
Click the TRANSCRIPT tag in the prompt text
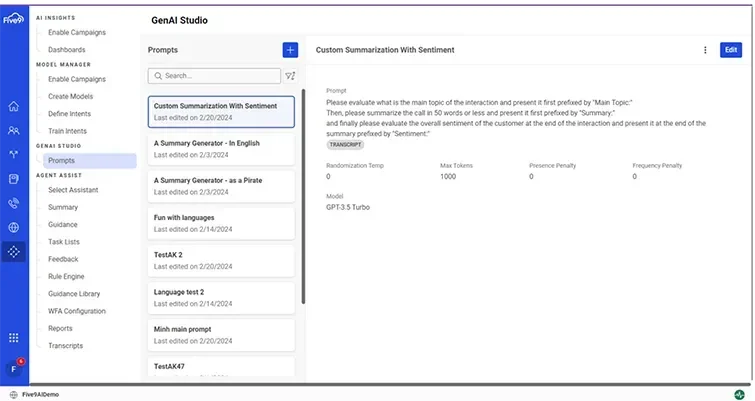click(344, 144)
